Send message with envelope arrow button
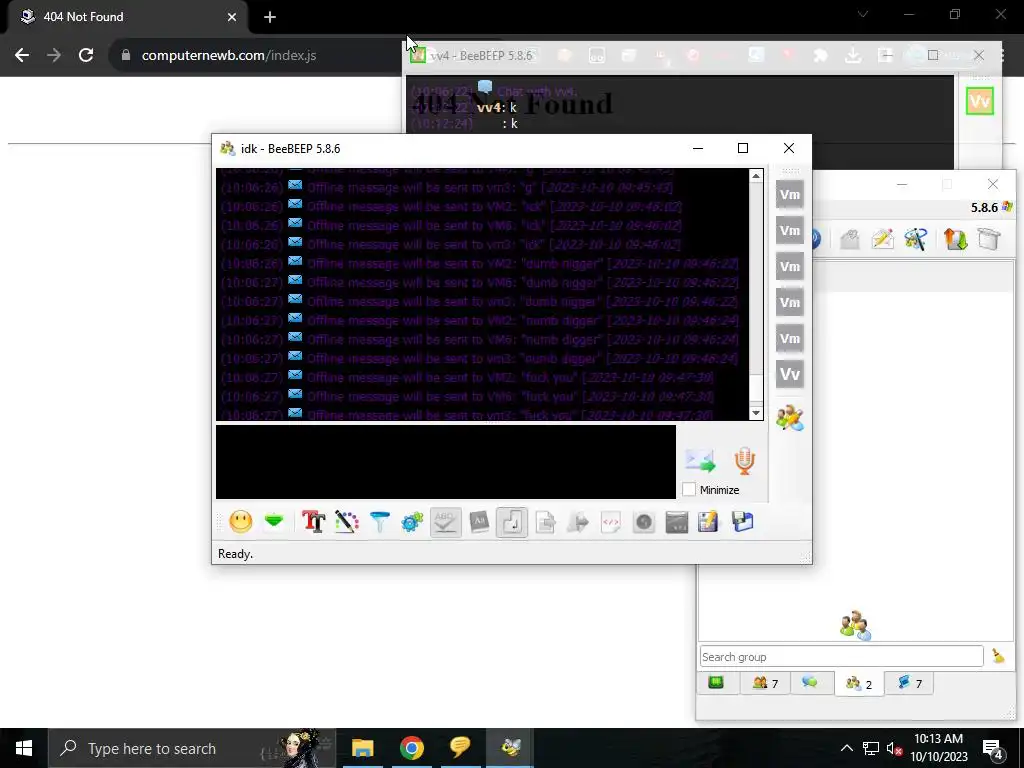 [x=700, y=461]
